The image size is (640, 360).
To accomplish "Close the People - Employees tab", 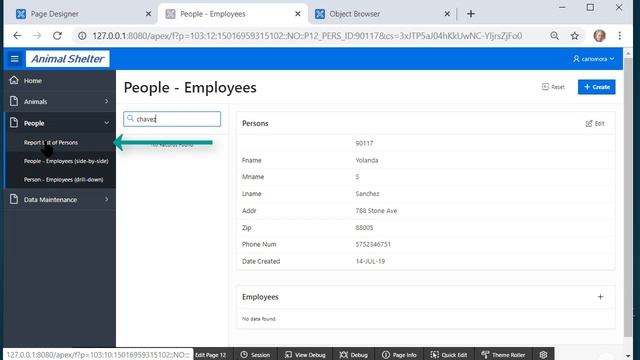I will point(298,14).
